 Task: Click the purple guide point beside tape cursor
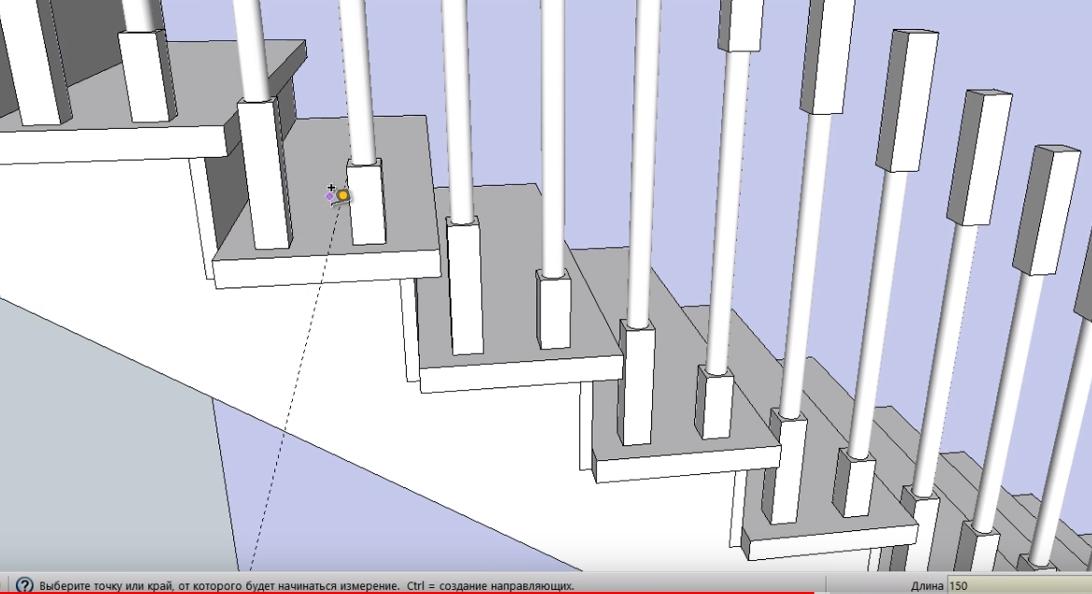[330, 197]
